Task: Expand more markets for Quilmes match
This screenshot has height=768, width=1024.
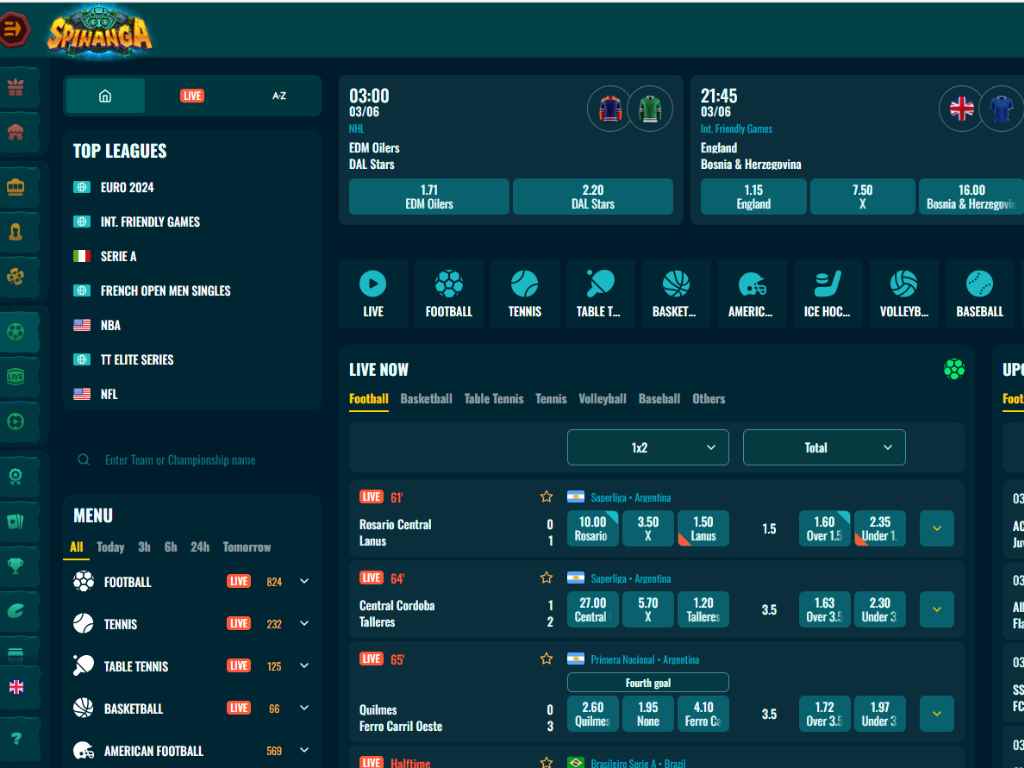Action: [936, 714]
